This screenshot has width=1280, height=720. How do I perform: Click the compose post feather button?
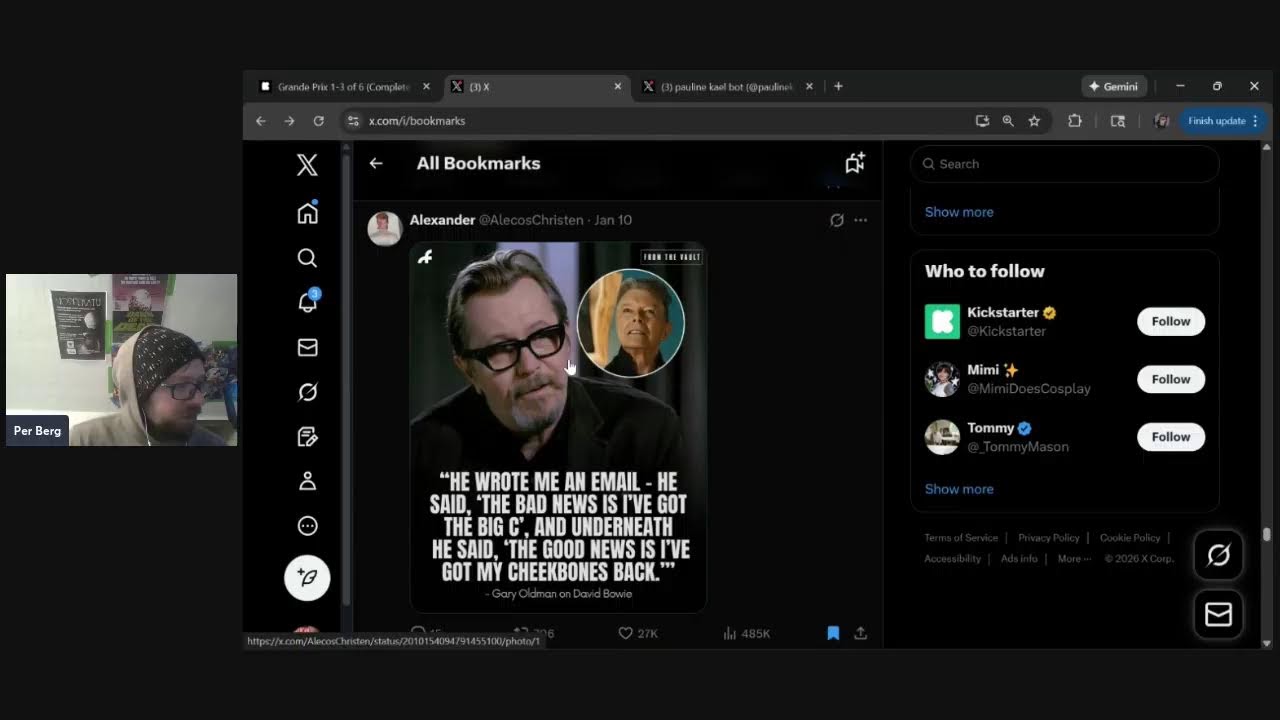click(x=307, y=578)
